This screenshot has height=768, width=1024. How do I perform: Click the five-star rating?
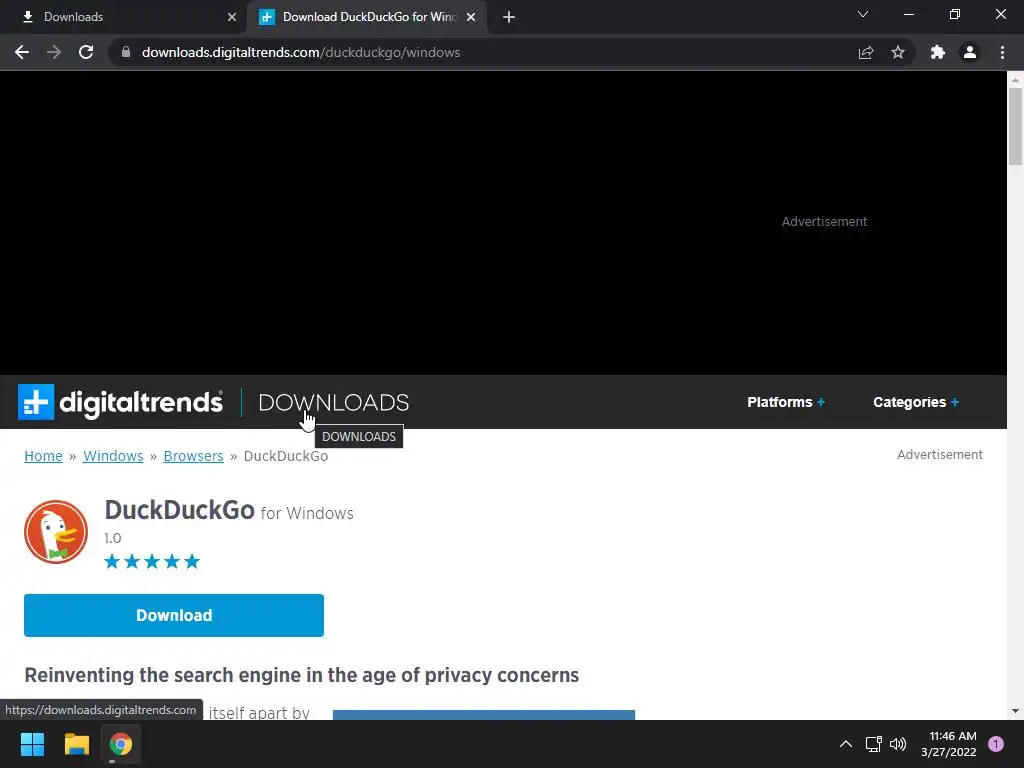pyautogui.click(x=152, y=562)
